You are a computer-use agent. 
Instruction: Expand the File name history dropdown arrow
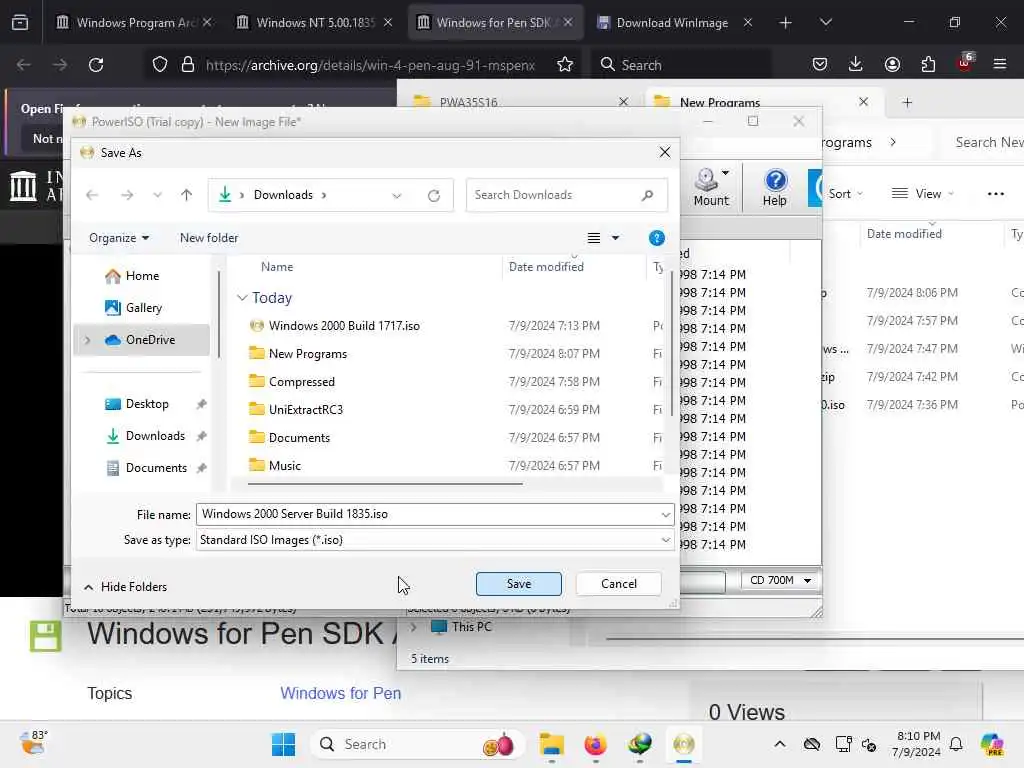click(x=665, y=515)
